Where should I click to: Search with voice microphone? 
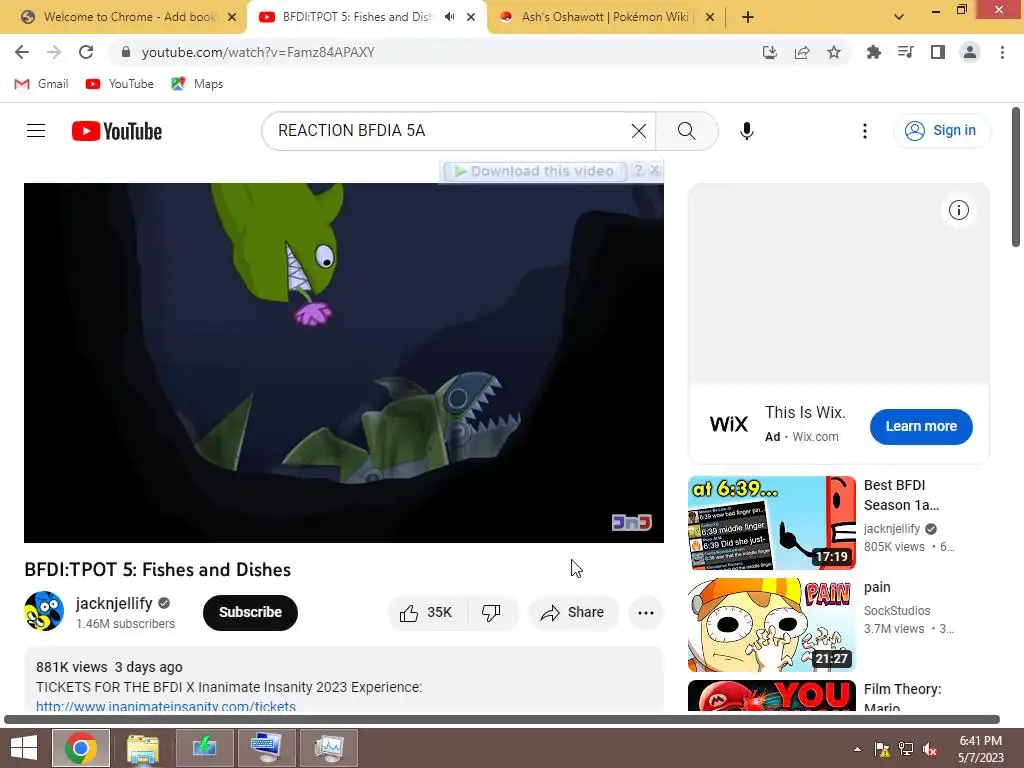(746, 131)
